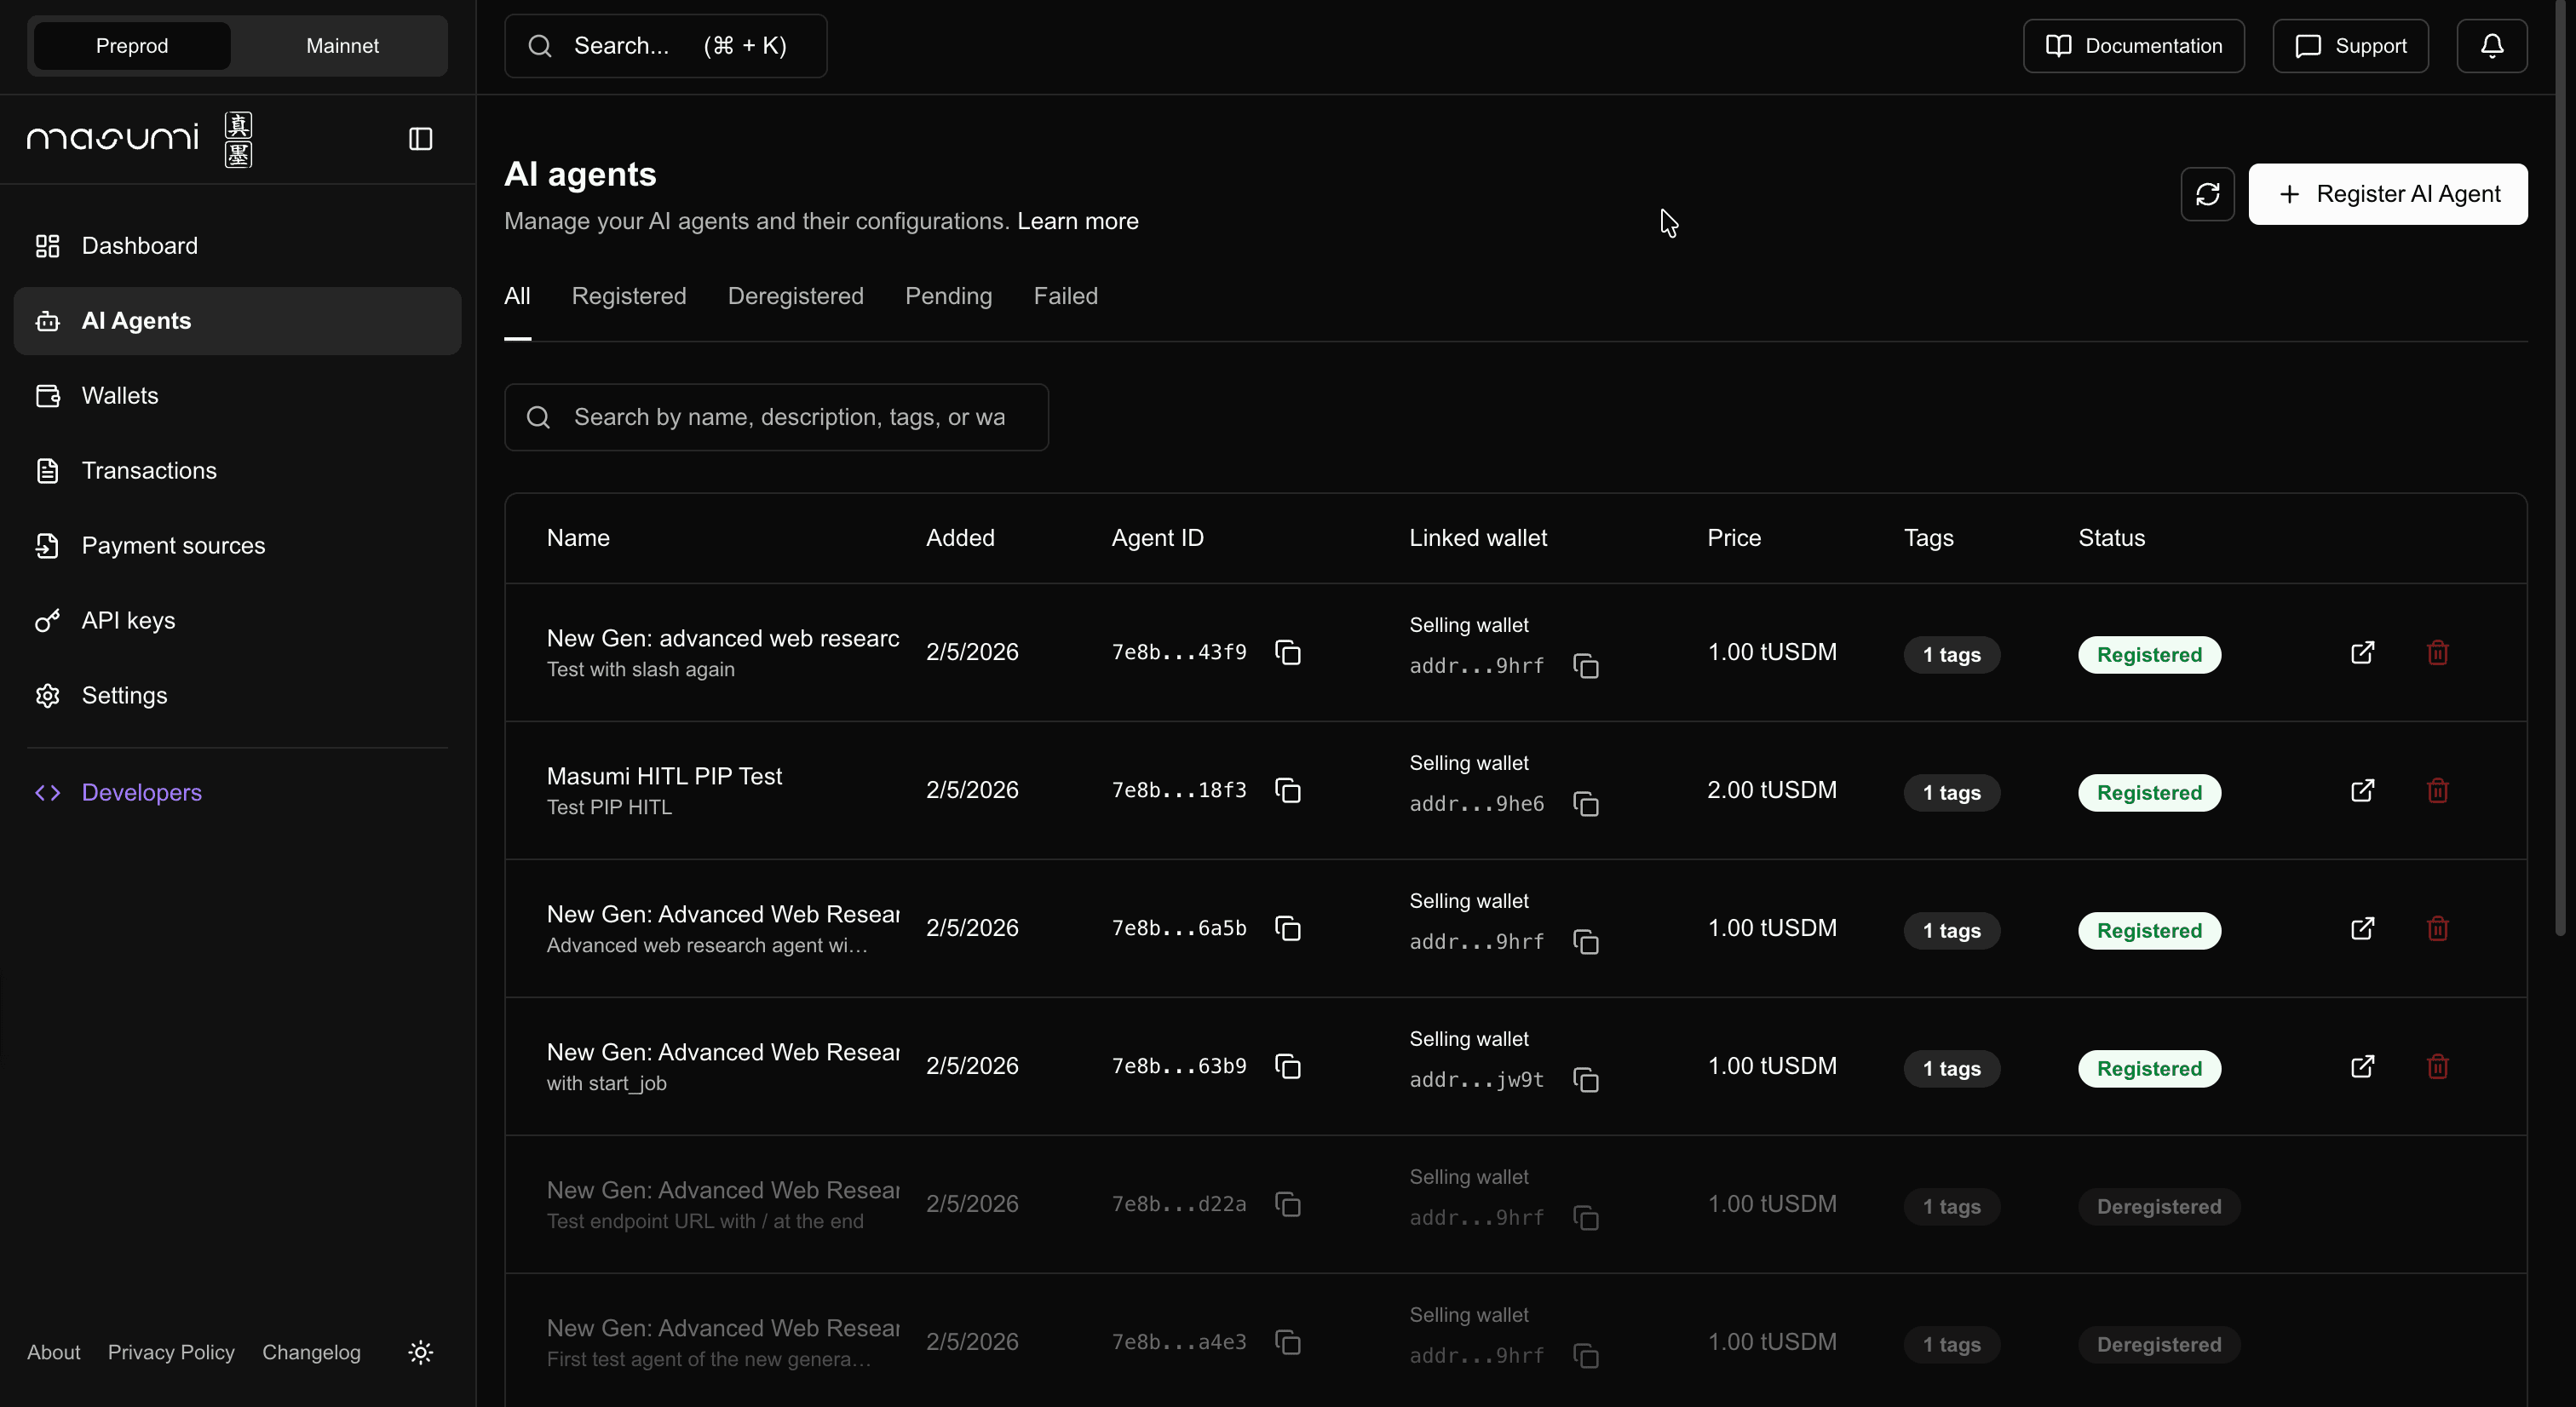Copy Agent ID 7e8b...a4e3
The width and height of the screenshot is (2576, 1407).
1288,1342
